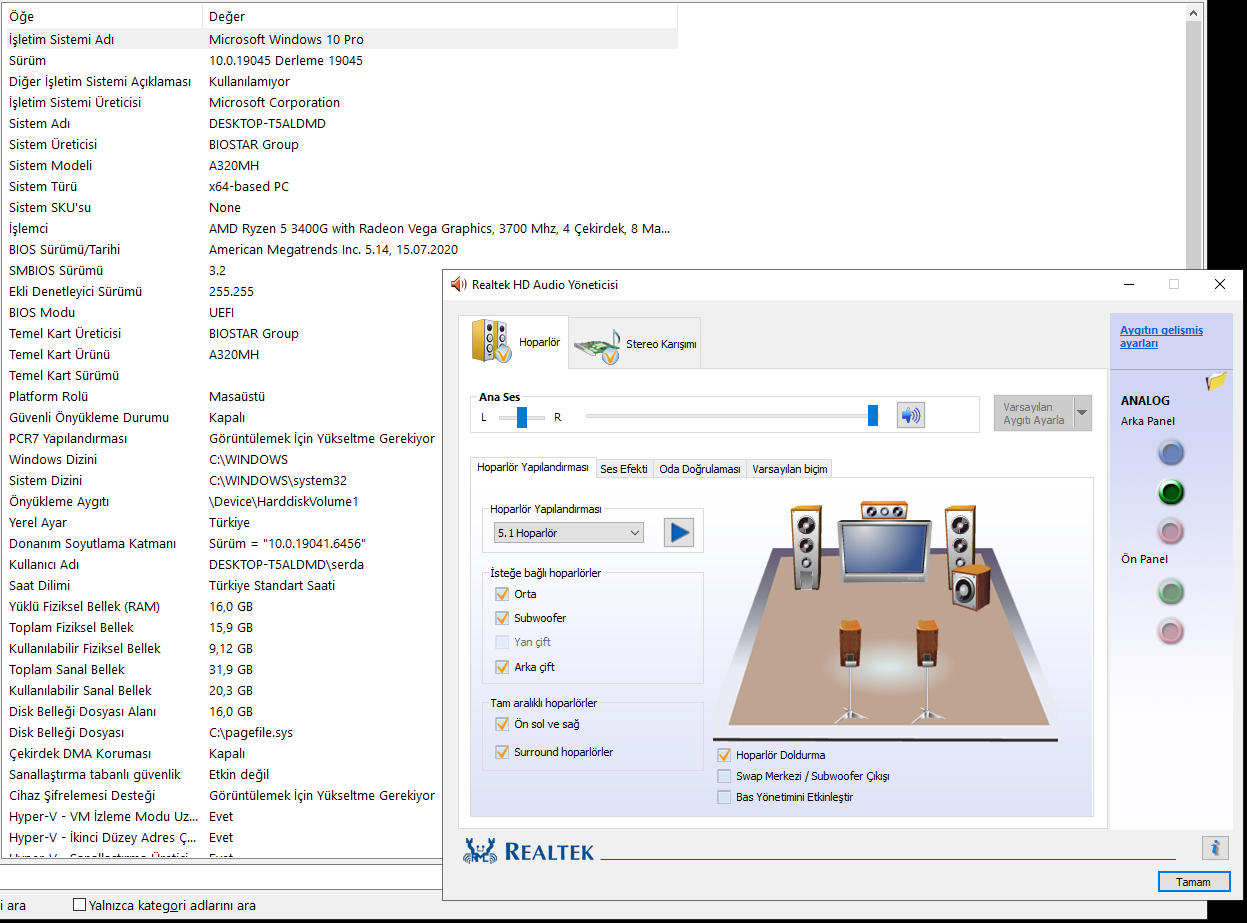Select the blue rear panel jack
The height and width of the screenshot is (923, 1247).
pyautogui.click(x=1171, y=454)
